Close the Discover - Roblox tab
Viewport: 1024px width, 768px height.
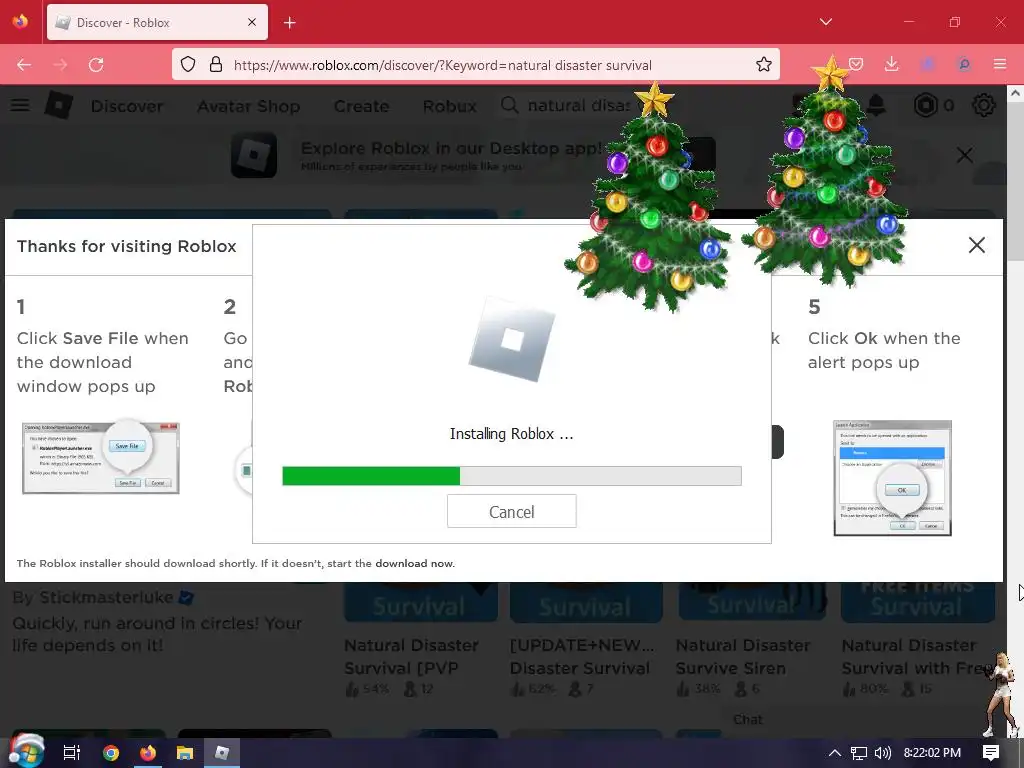tap(252, 22)
